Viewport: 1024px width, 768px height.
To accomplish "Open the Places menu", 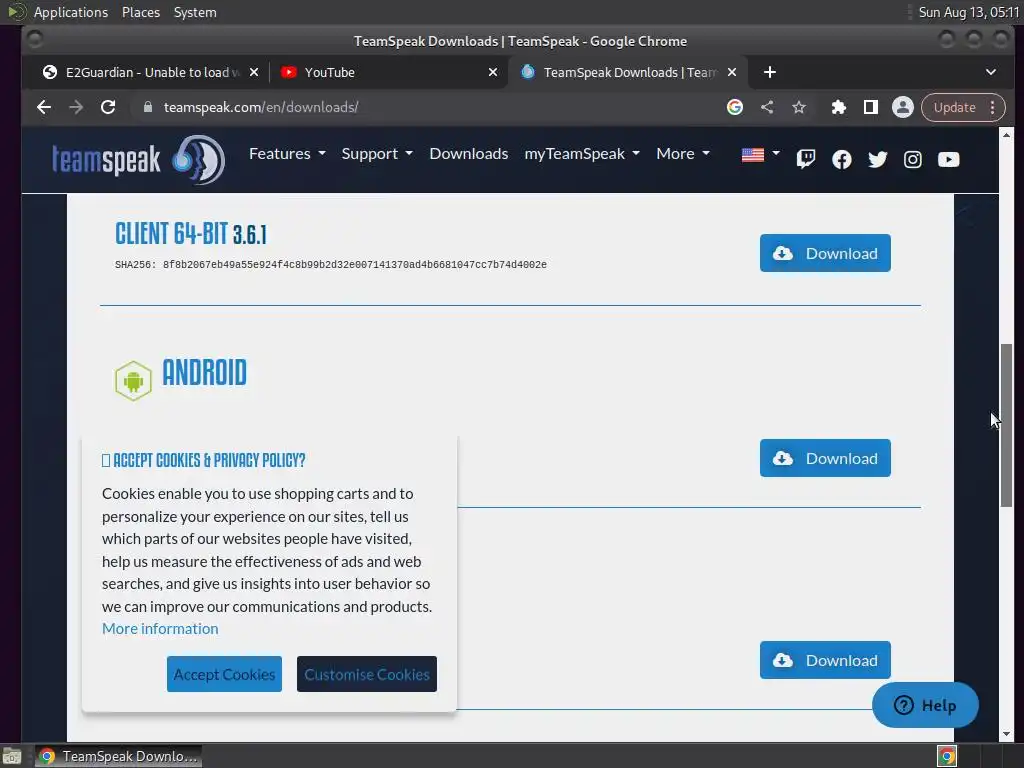I will [x=140, y=12].
